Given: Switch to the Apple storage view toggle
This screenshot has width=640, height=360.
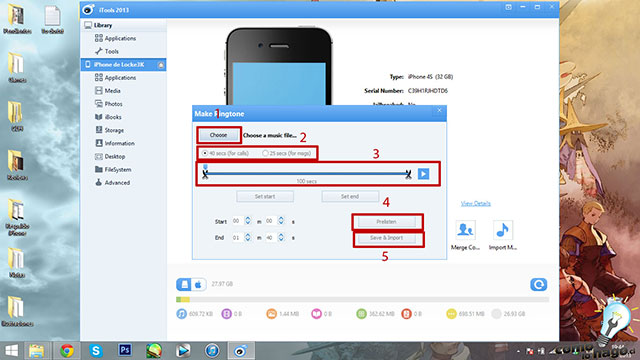Looking at the screenshot, I should [198, 284].
